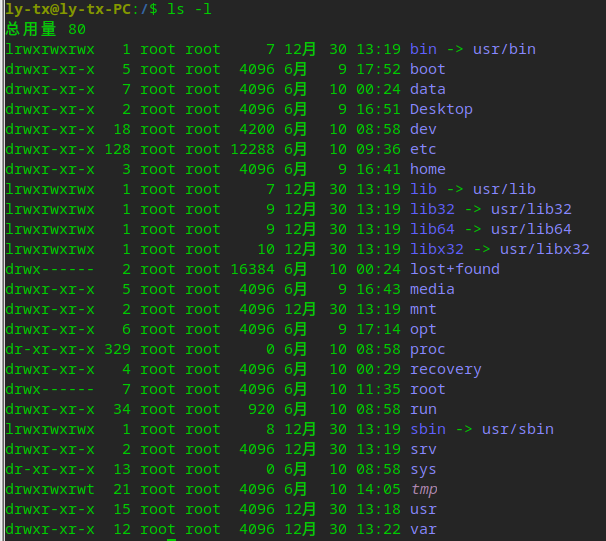Click the time '11:35' in root row

378,389
